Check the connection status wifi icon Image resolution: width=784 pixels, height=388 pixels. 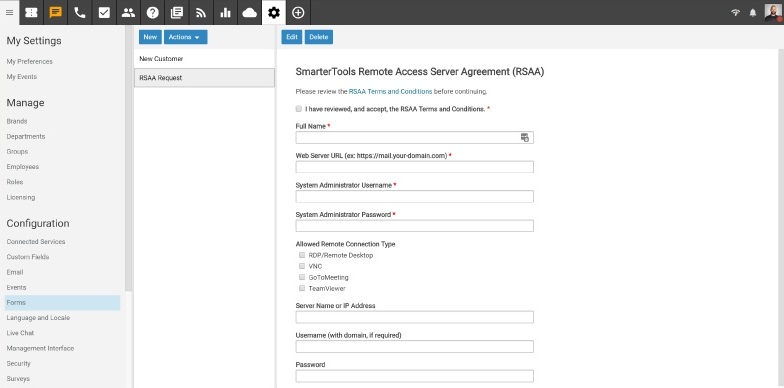(x=735, y=12)
